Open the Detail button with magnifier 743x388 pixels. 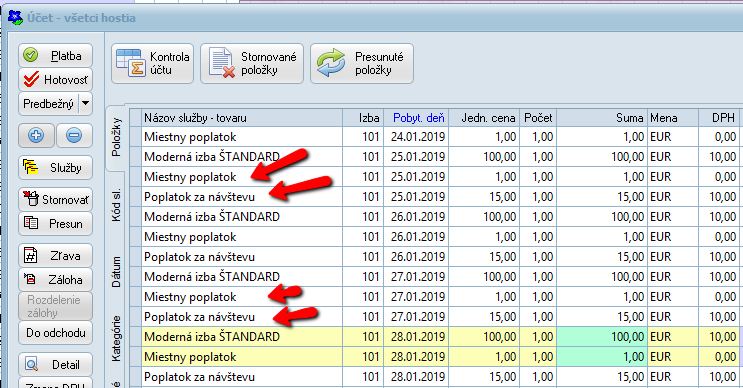pos(55,364)
